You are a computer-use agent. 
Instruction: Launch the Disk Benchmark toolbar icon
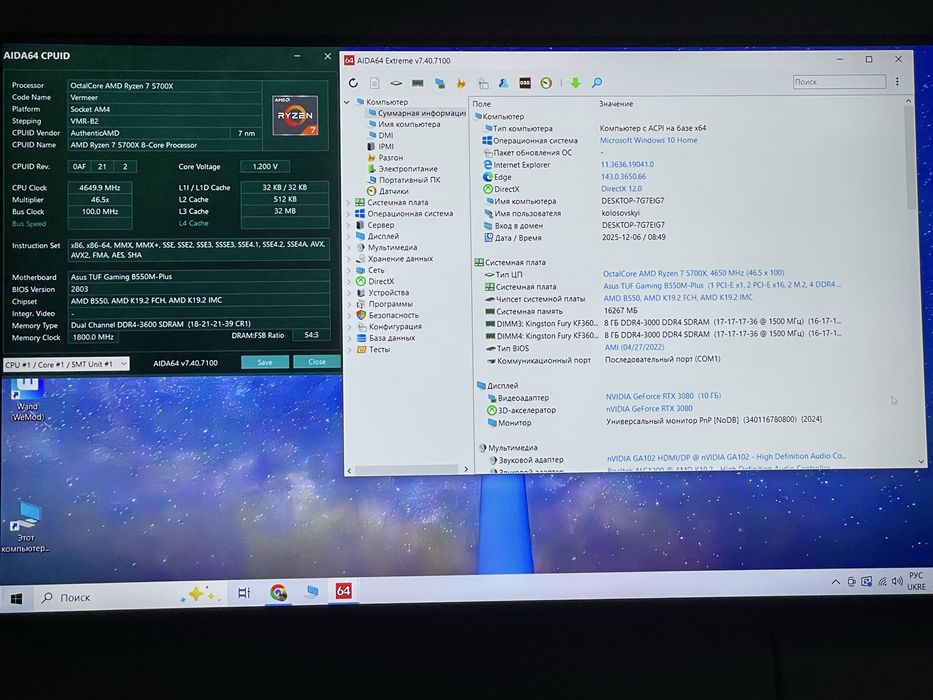tap(396, 83)
